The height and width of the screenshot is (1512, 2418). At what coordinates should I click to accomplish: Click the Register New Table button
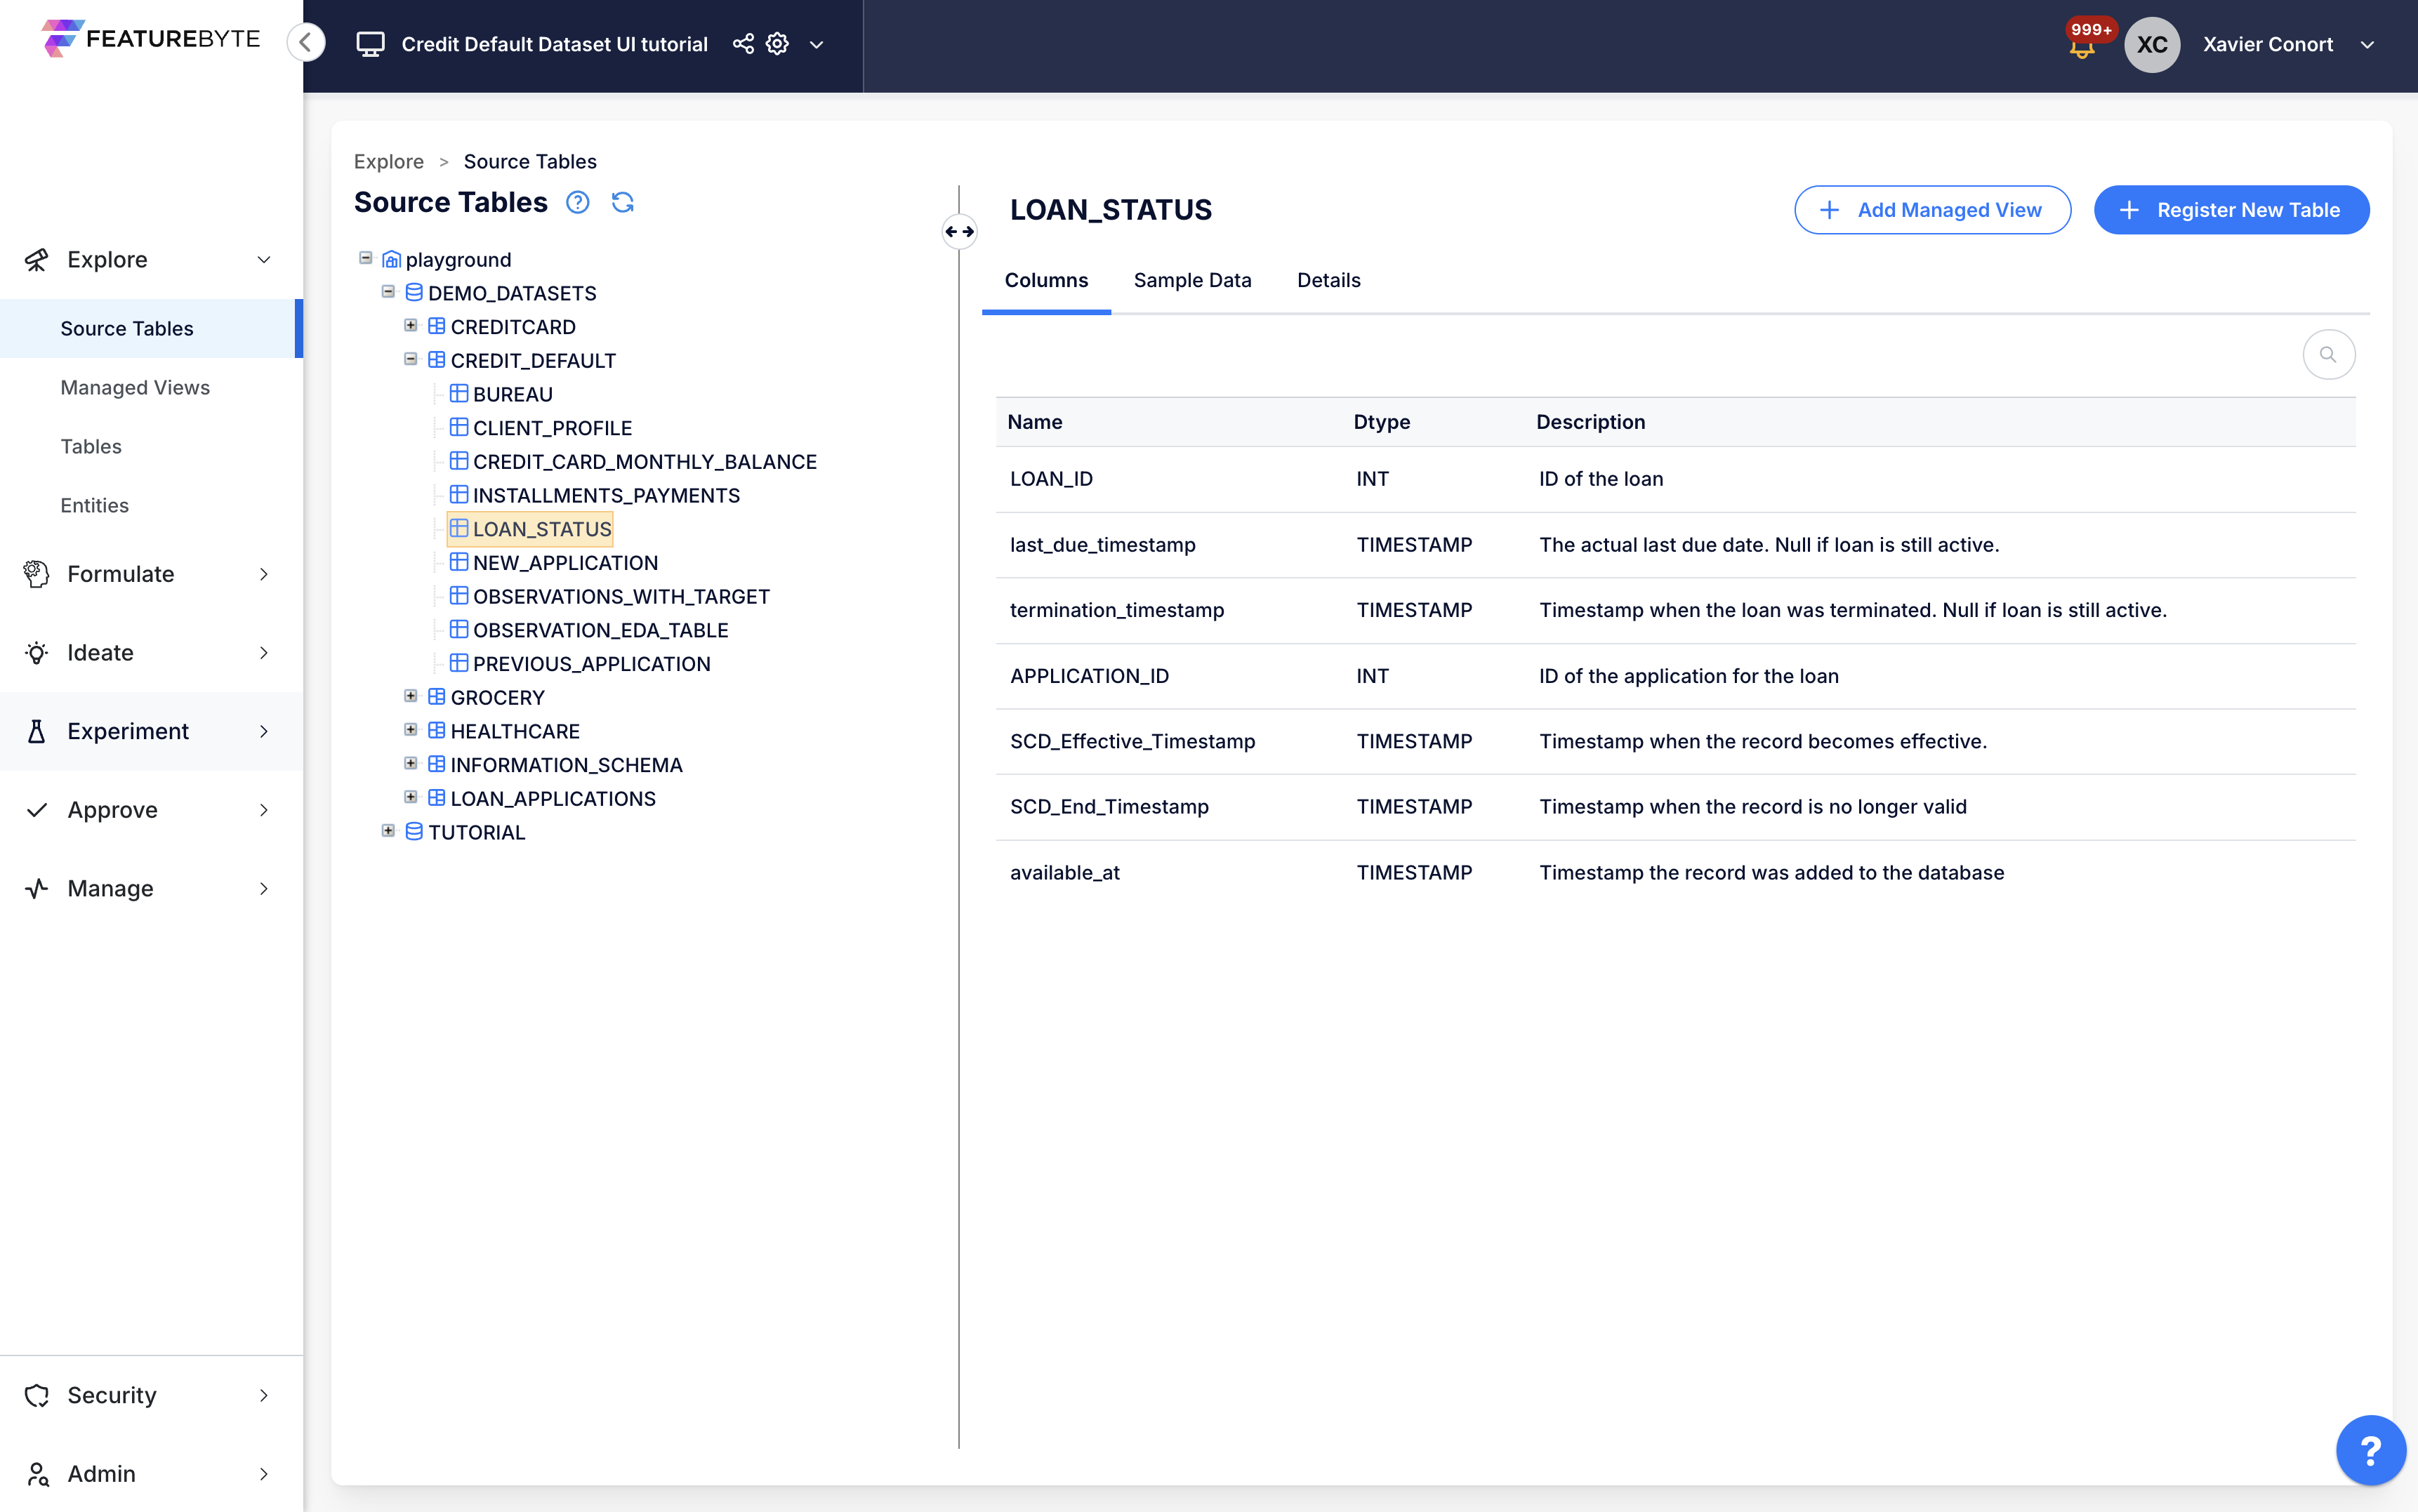[x=2230, y=210]
